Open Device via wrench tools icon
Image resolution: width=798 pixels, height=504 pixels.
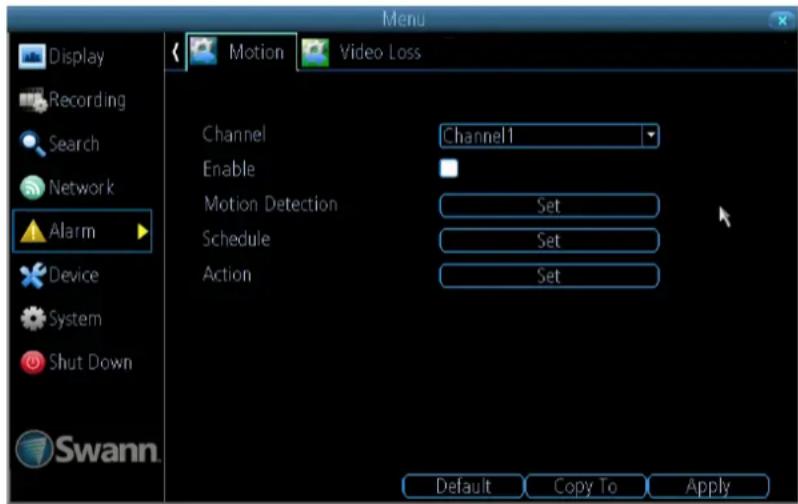(x=33, y=275)
